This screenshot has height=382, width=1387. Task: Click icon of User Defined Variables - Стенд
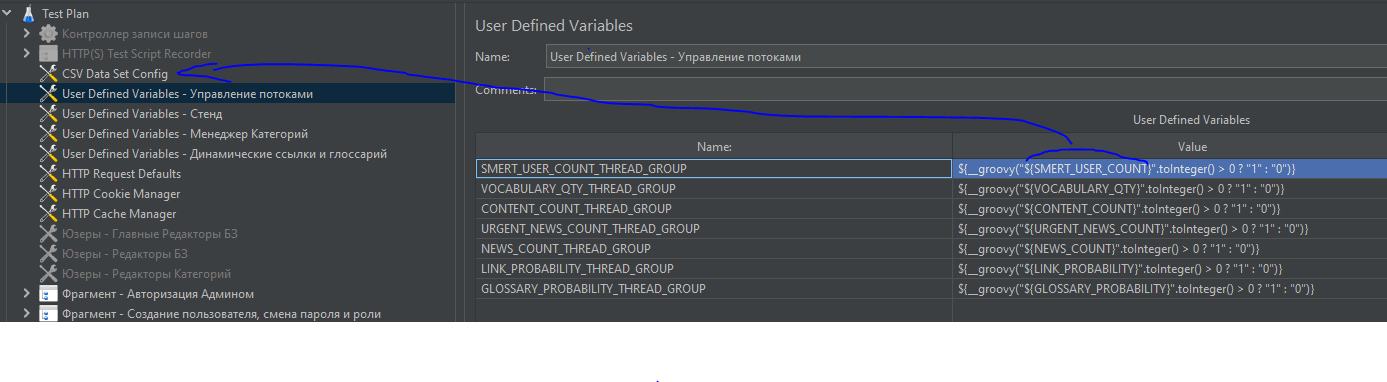[x=48, y=114]
